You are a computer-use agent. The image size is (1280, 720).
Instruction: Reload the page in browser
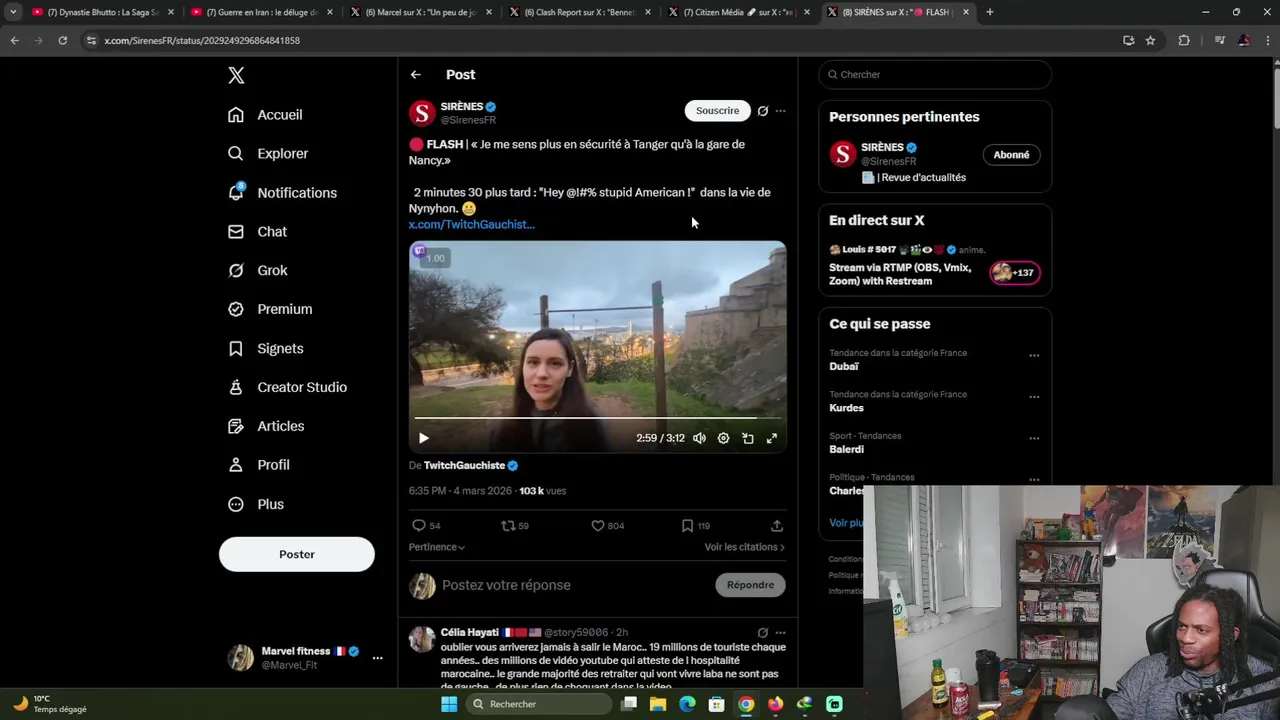pyautogui.click(x=62, y=40)
